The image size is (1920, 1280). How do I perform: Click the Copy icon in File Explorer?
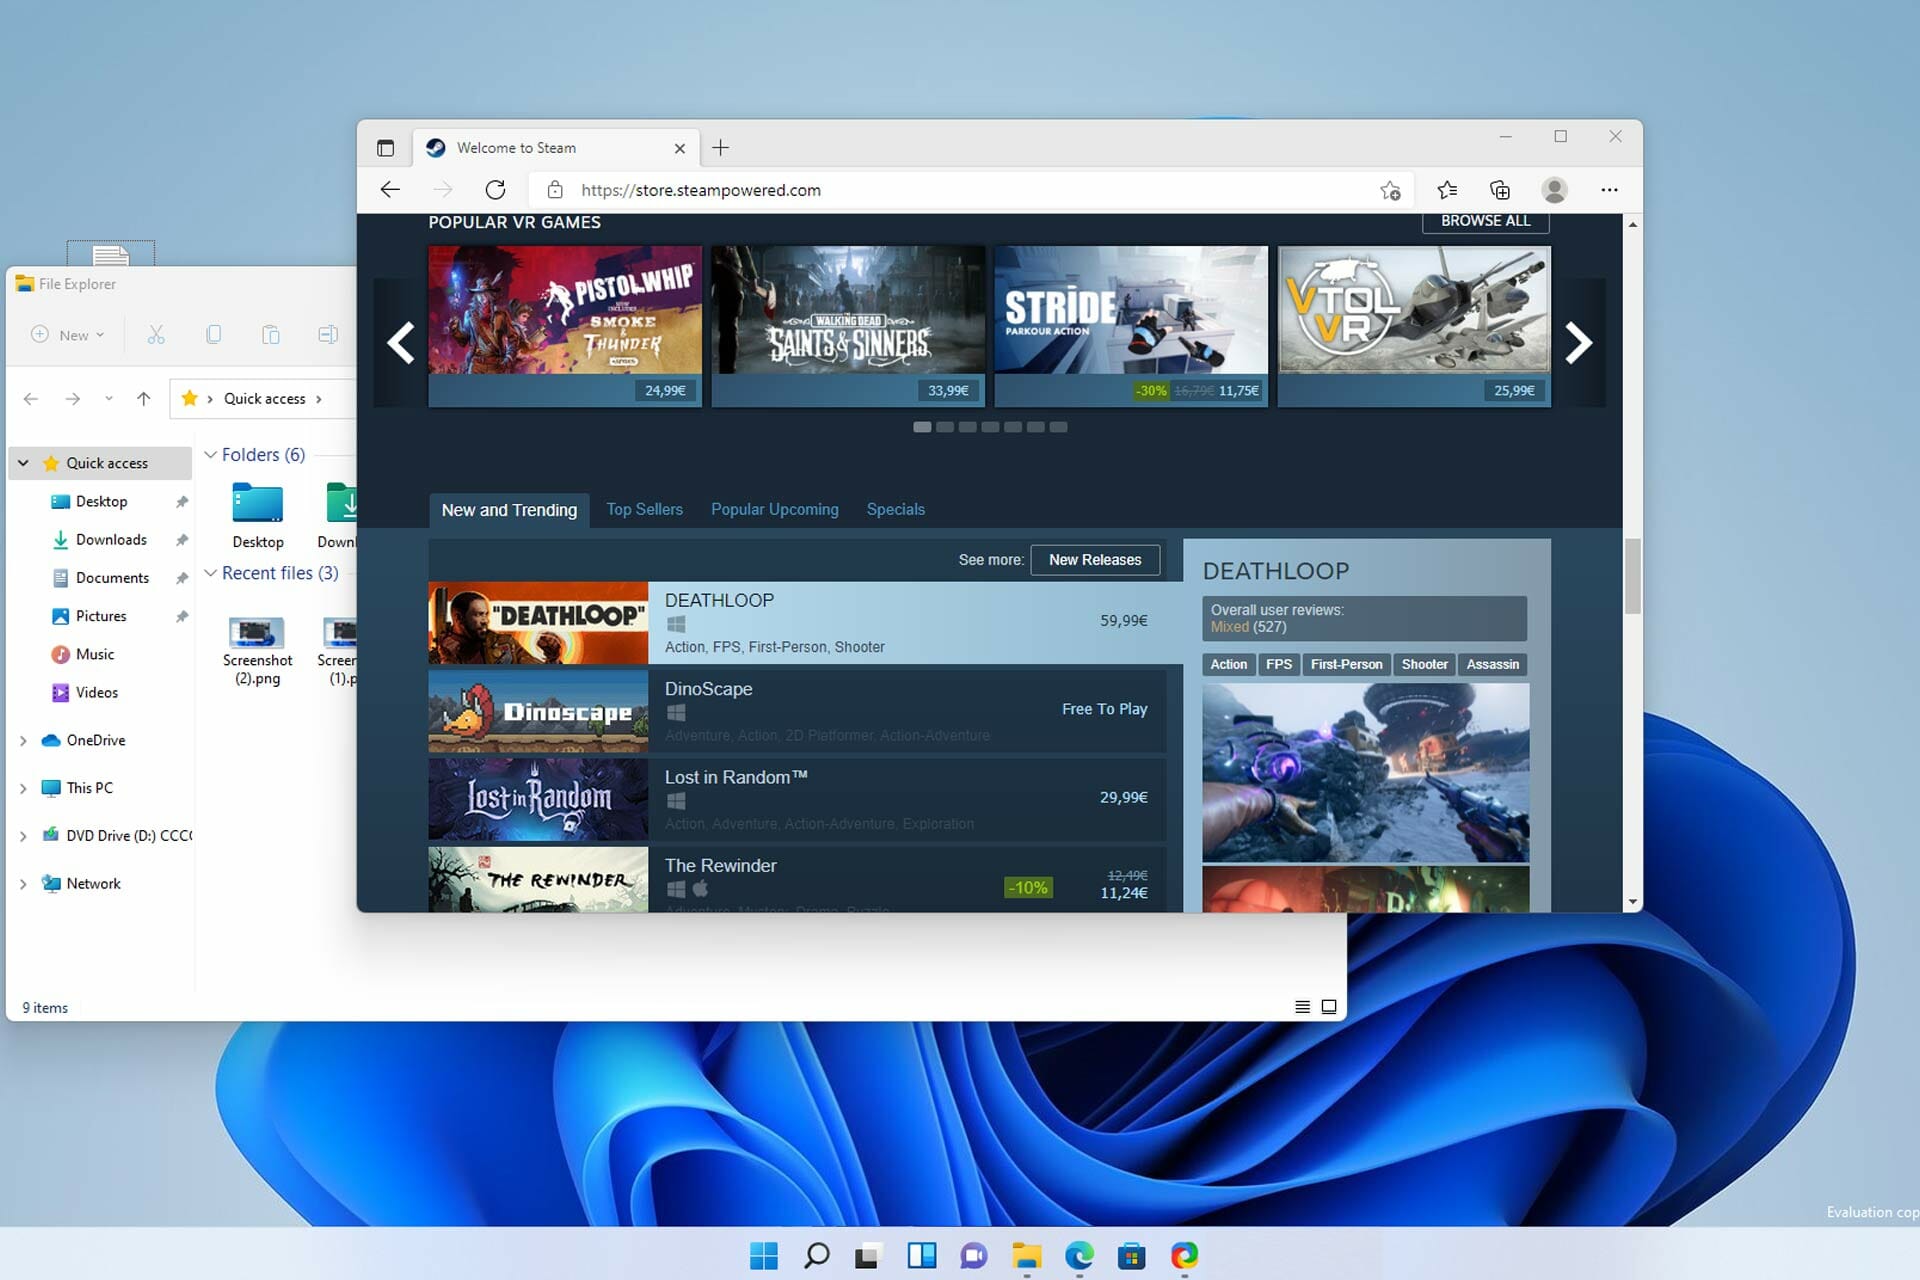[x=213, y=335]
